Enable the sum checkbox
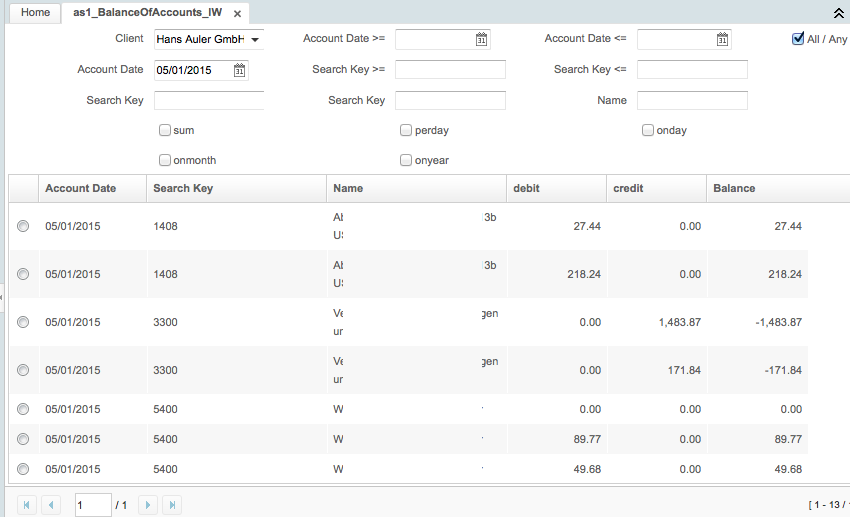Viewport: 850px width, 517px height. (165, 130)
